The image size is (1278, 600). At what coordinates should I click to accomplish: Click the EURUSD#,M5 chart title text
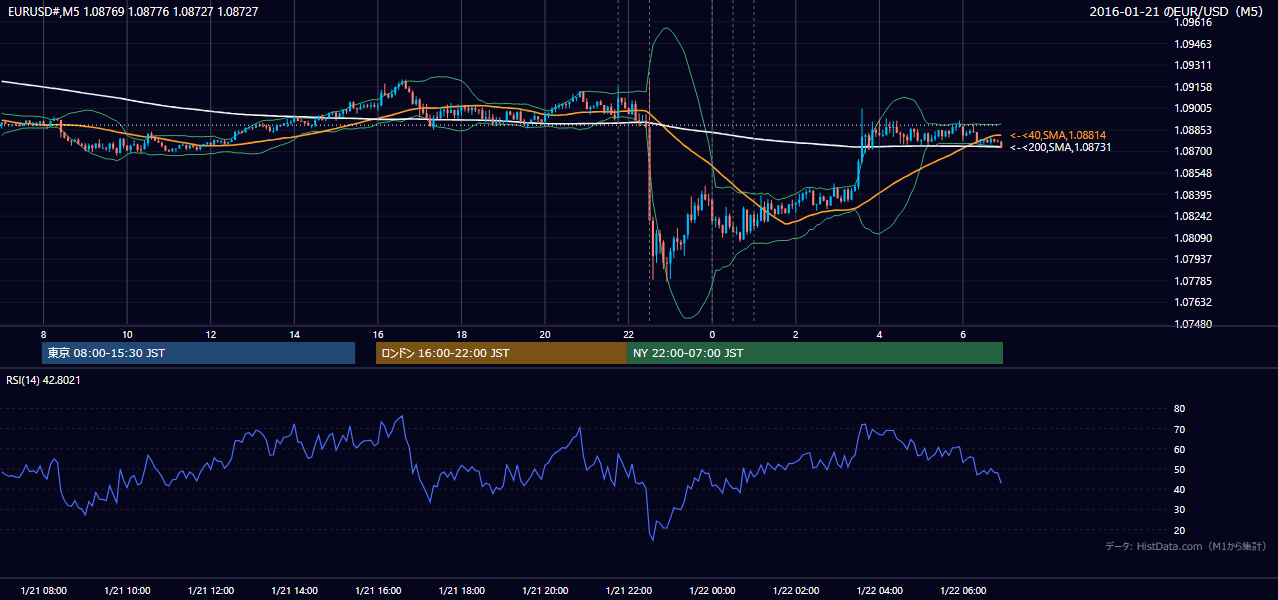pyautogui.click(x=131, y=11)
